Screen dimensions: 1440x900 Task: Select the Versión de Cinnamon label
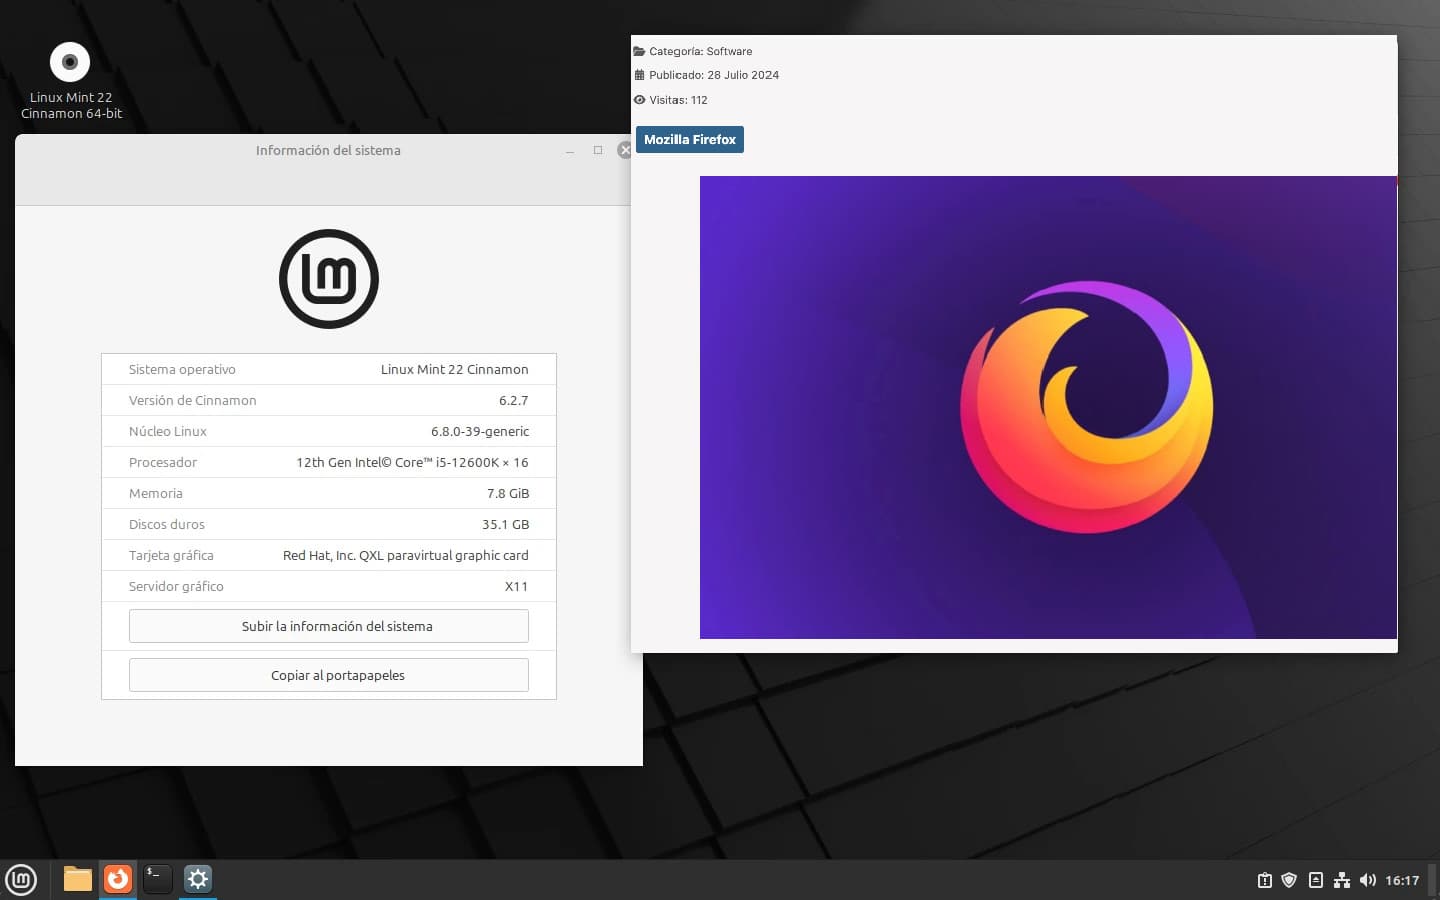192,401
